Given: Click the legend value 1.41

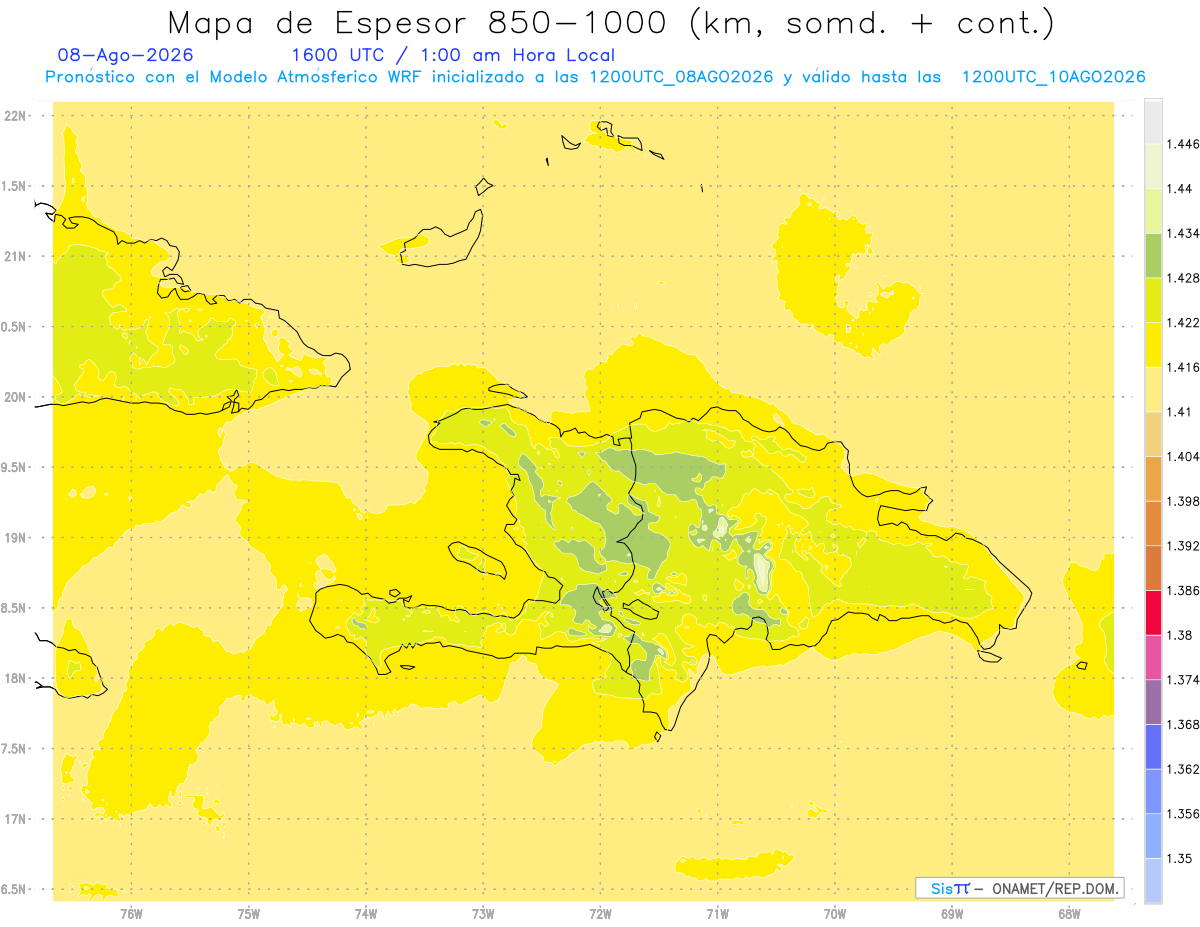Looking at the screenshot, I should 1180,412.
